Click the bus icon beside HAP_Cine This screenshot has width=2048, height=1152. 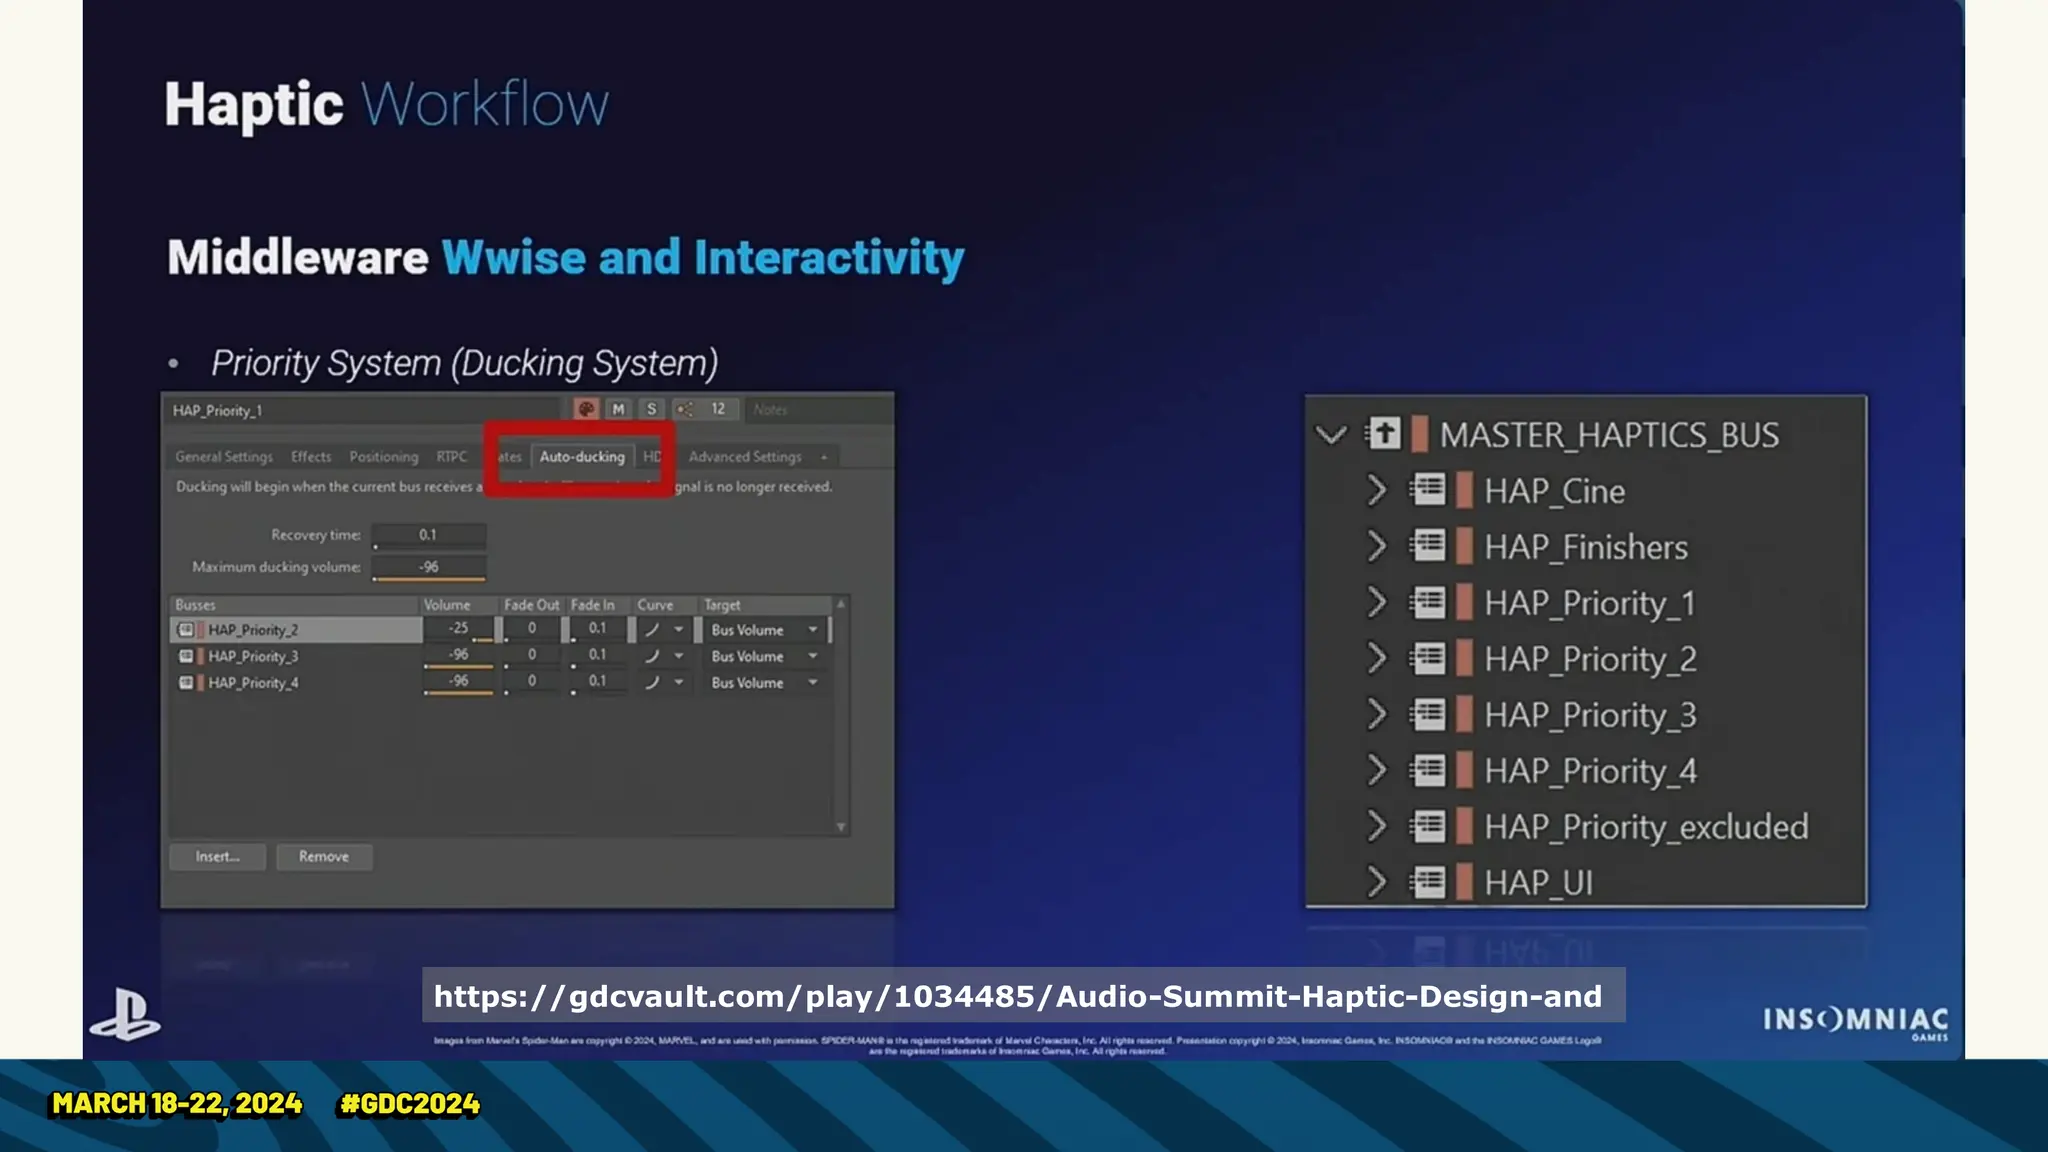point(1428,490)
